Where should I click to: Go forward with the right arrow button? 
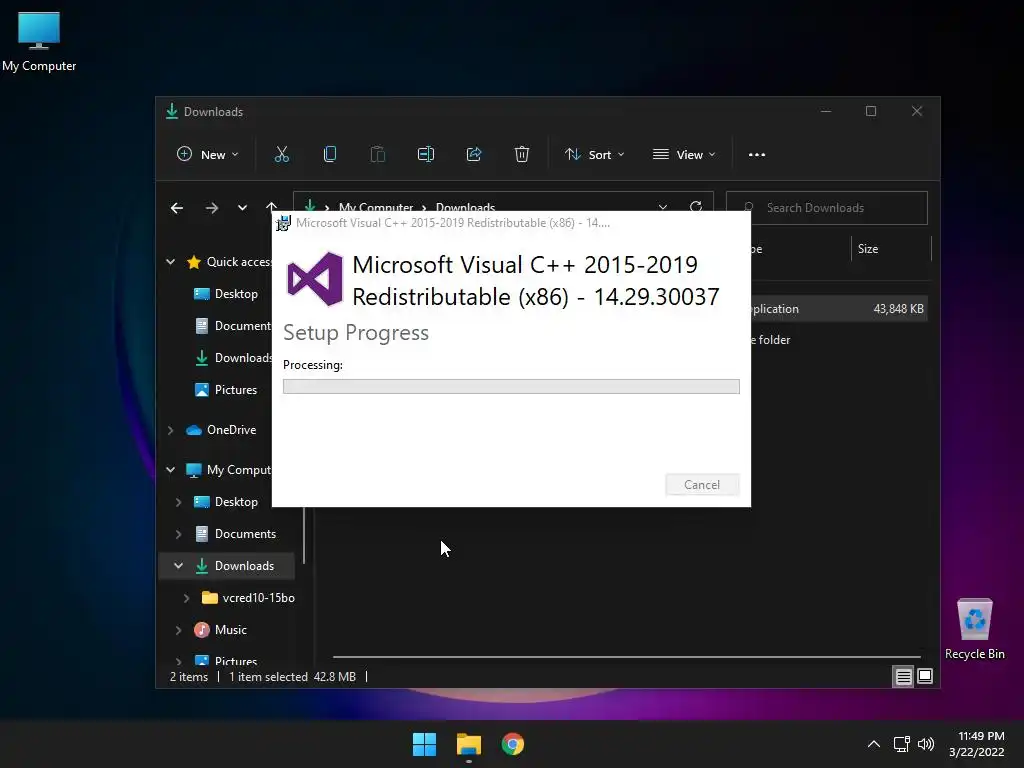pos(212,208)
